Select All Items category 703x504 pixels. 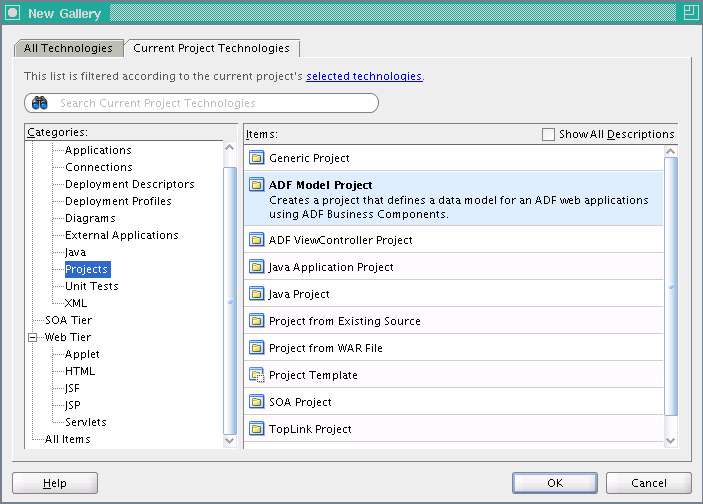(x=67, y=439)
